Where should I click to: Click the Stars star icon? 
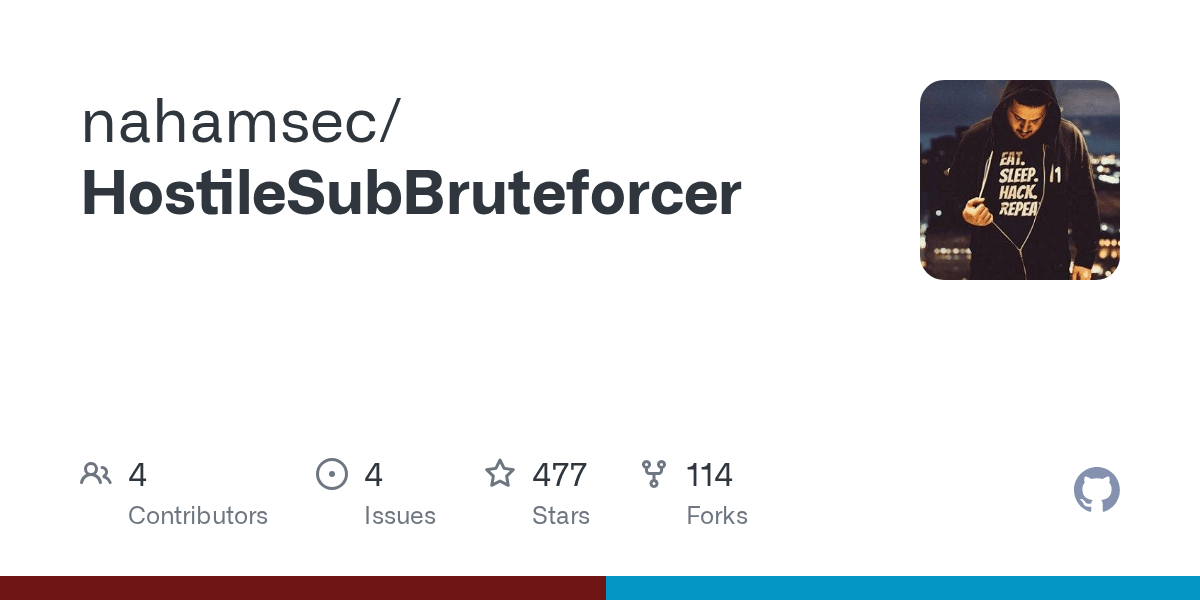pos(500,474)
